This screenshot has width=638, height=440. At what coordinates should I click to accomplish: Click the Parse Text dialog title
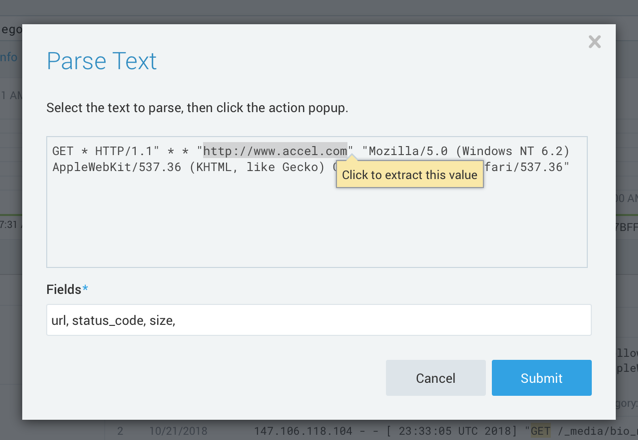pos(101,61)
